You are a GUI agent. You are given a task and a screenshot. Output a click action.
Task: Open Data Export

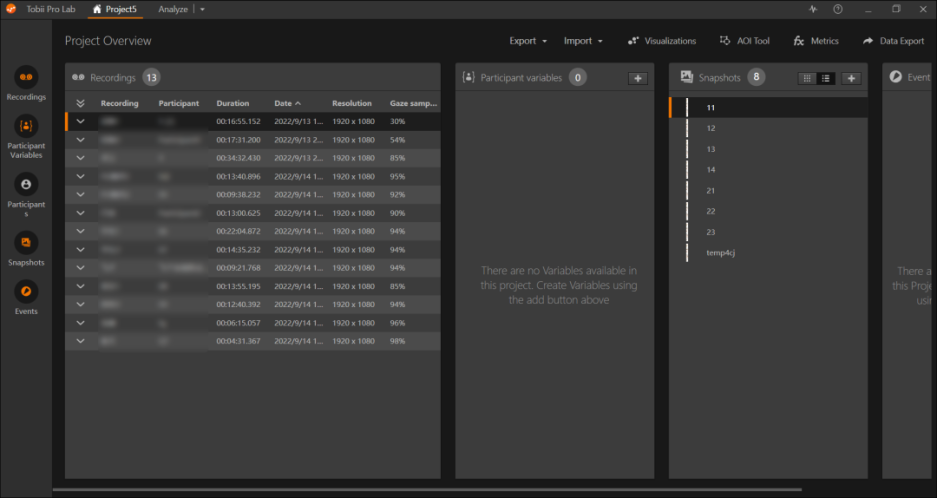893,41
